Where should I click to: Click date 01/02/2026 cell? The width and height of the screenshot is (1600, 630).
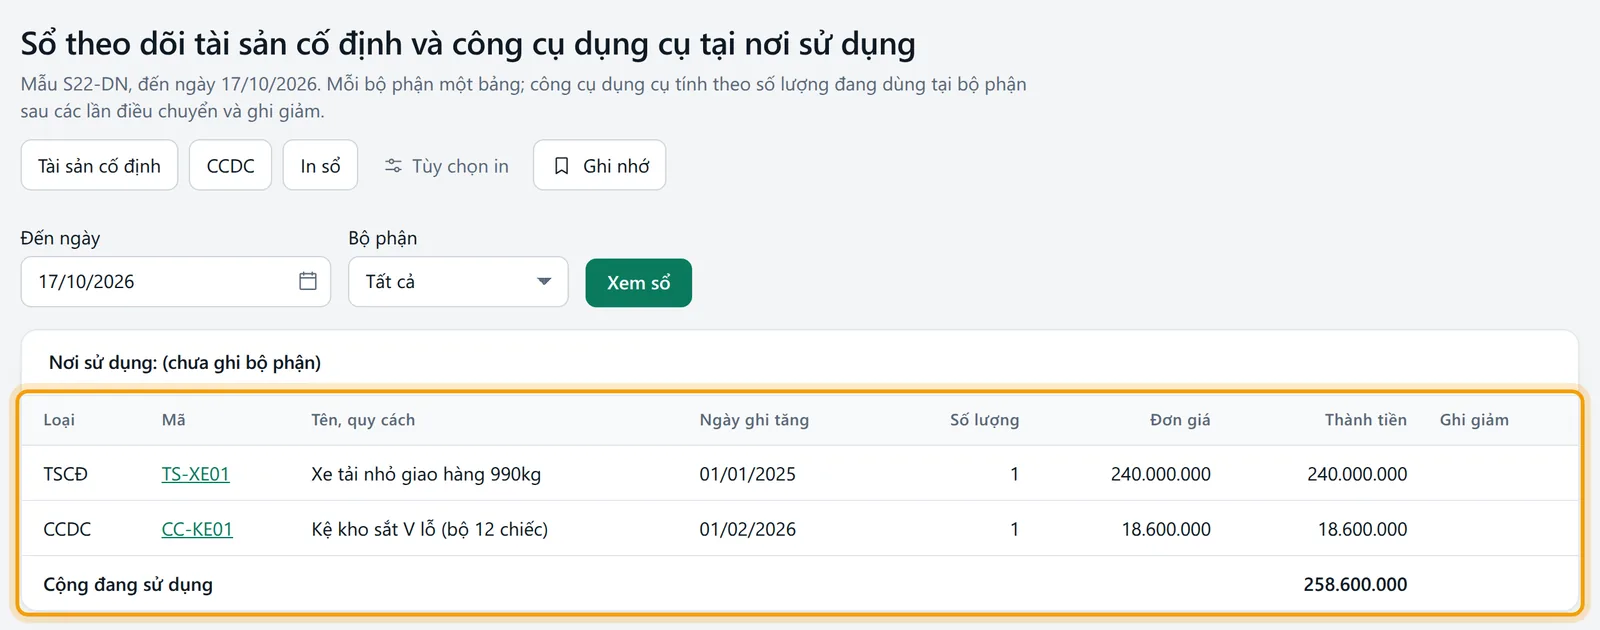[x=748, y=529]
